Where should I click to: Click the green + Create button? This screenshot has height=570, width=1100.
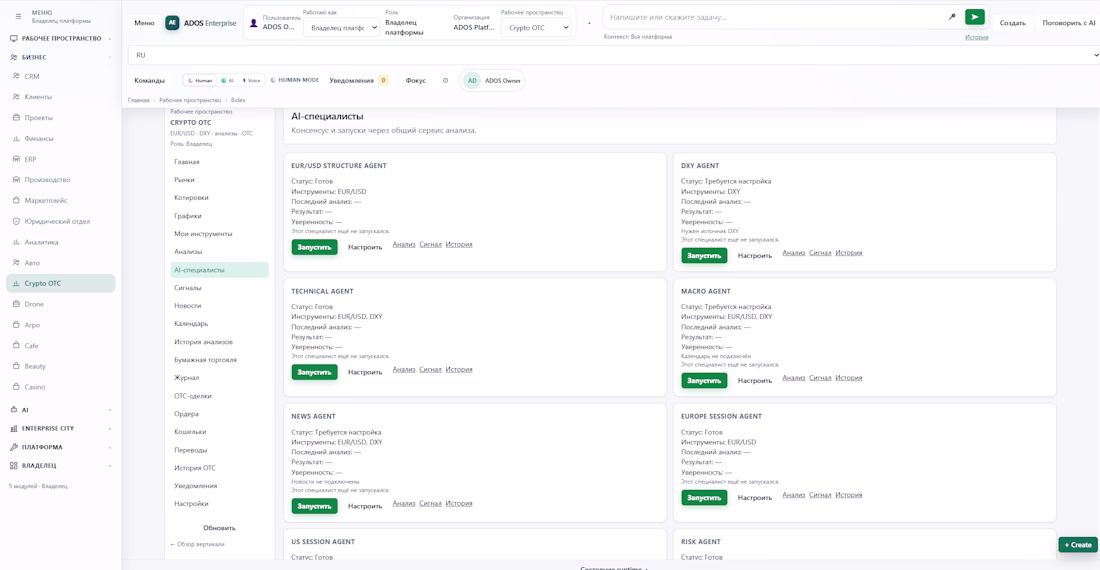1078,545
